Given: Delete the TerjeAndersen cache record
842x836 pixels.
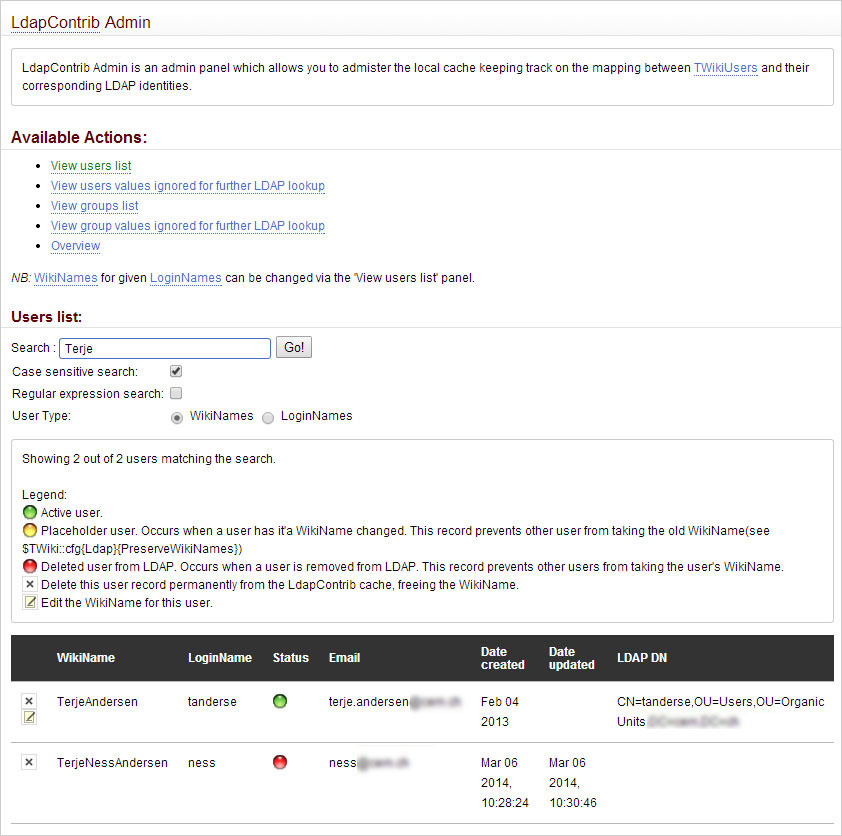Looking at the screenshot, I should [x=29, y=700].
